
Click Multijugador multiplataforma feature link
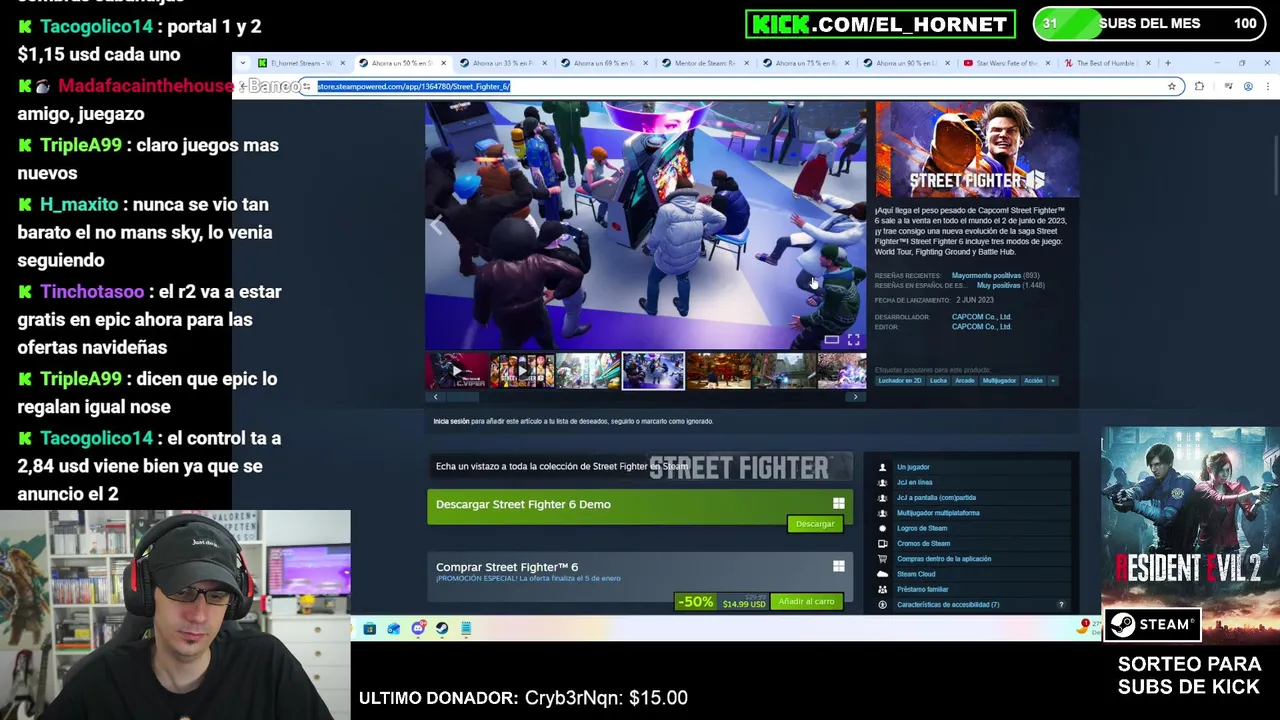point(938,513)
